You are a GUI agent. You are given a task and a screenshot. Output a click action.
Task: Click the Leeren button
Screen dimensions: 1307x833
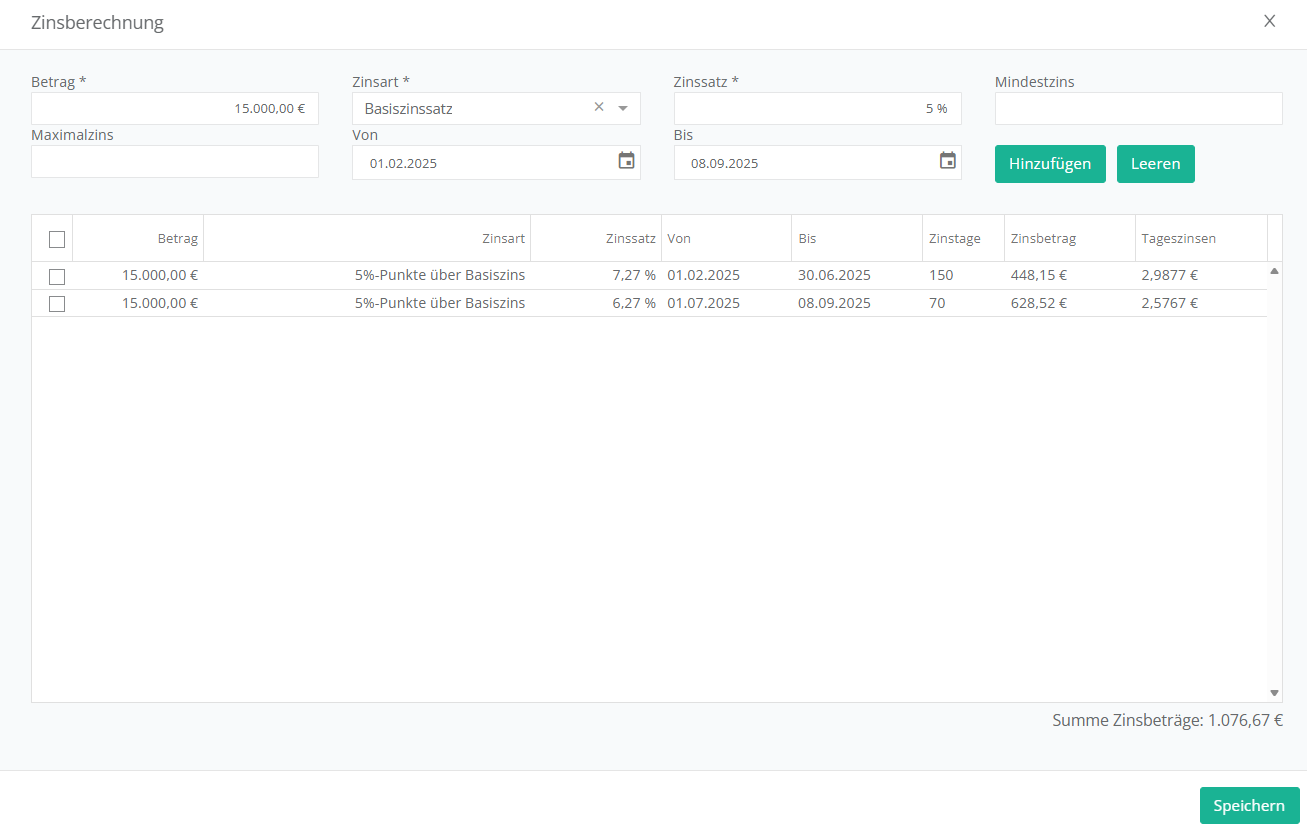coord(1155,164)
